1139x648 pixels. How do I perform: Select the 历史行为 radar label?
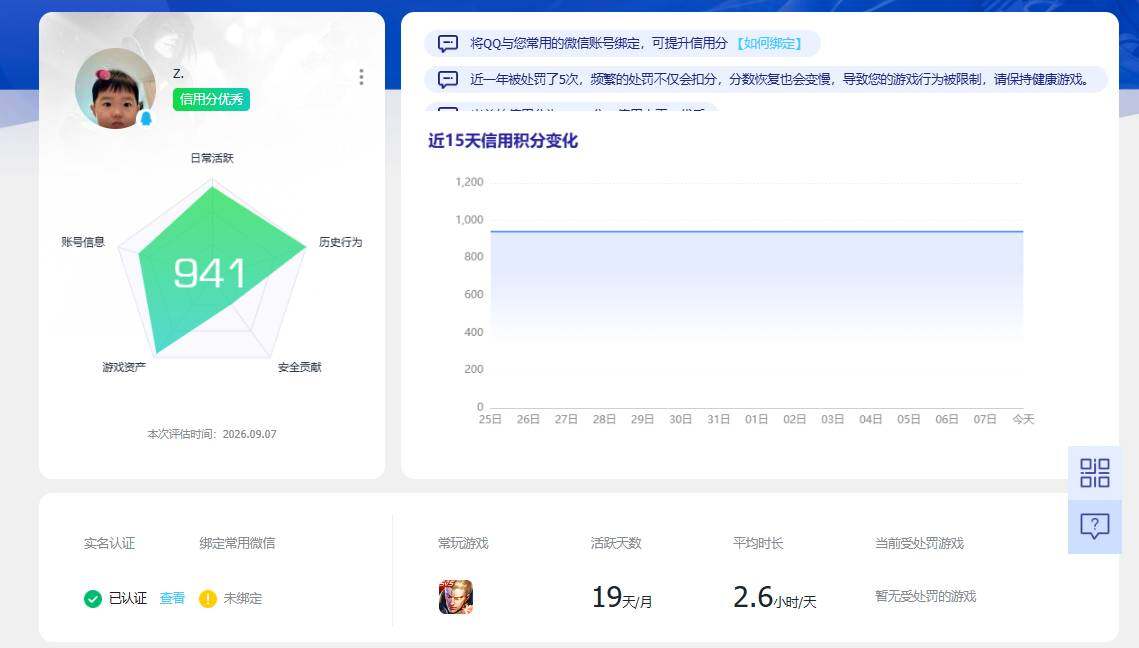(340, 242)
